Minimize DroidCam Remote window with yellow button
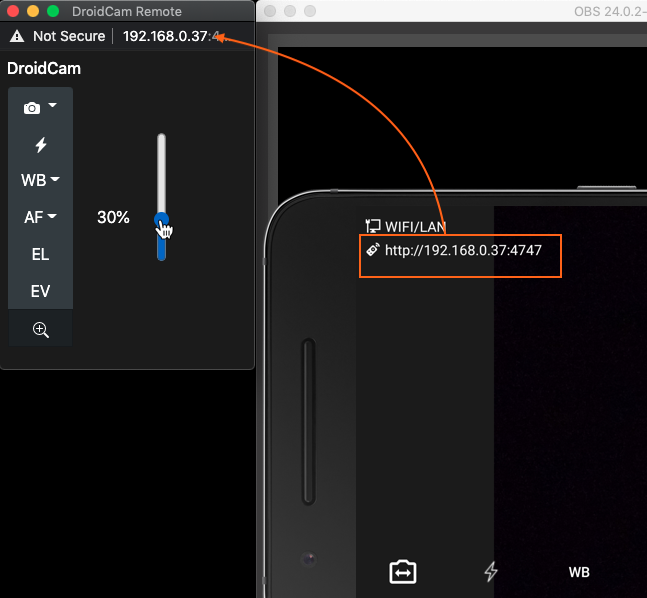 tap(33, 11)
